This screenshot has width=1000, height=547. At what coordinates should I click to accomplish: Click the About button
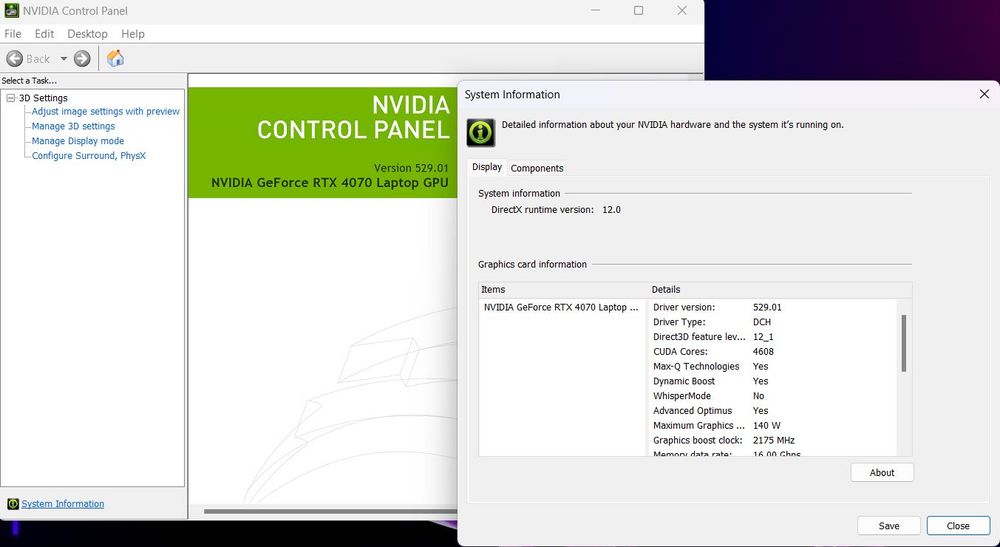tap(882, 472)
